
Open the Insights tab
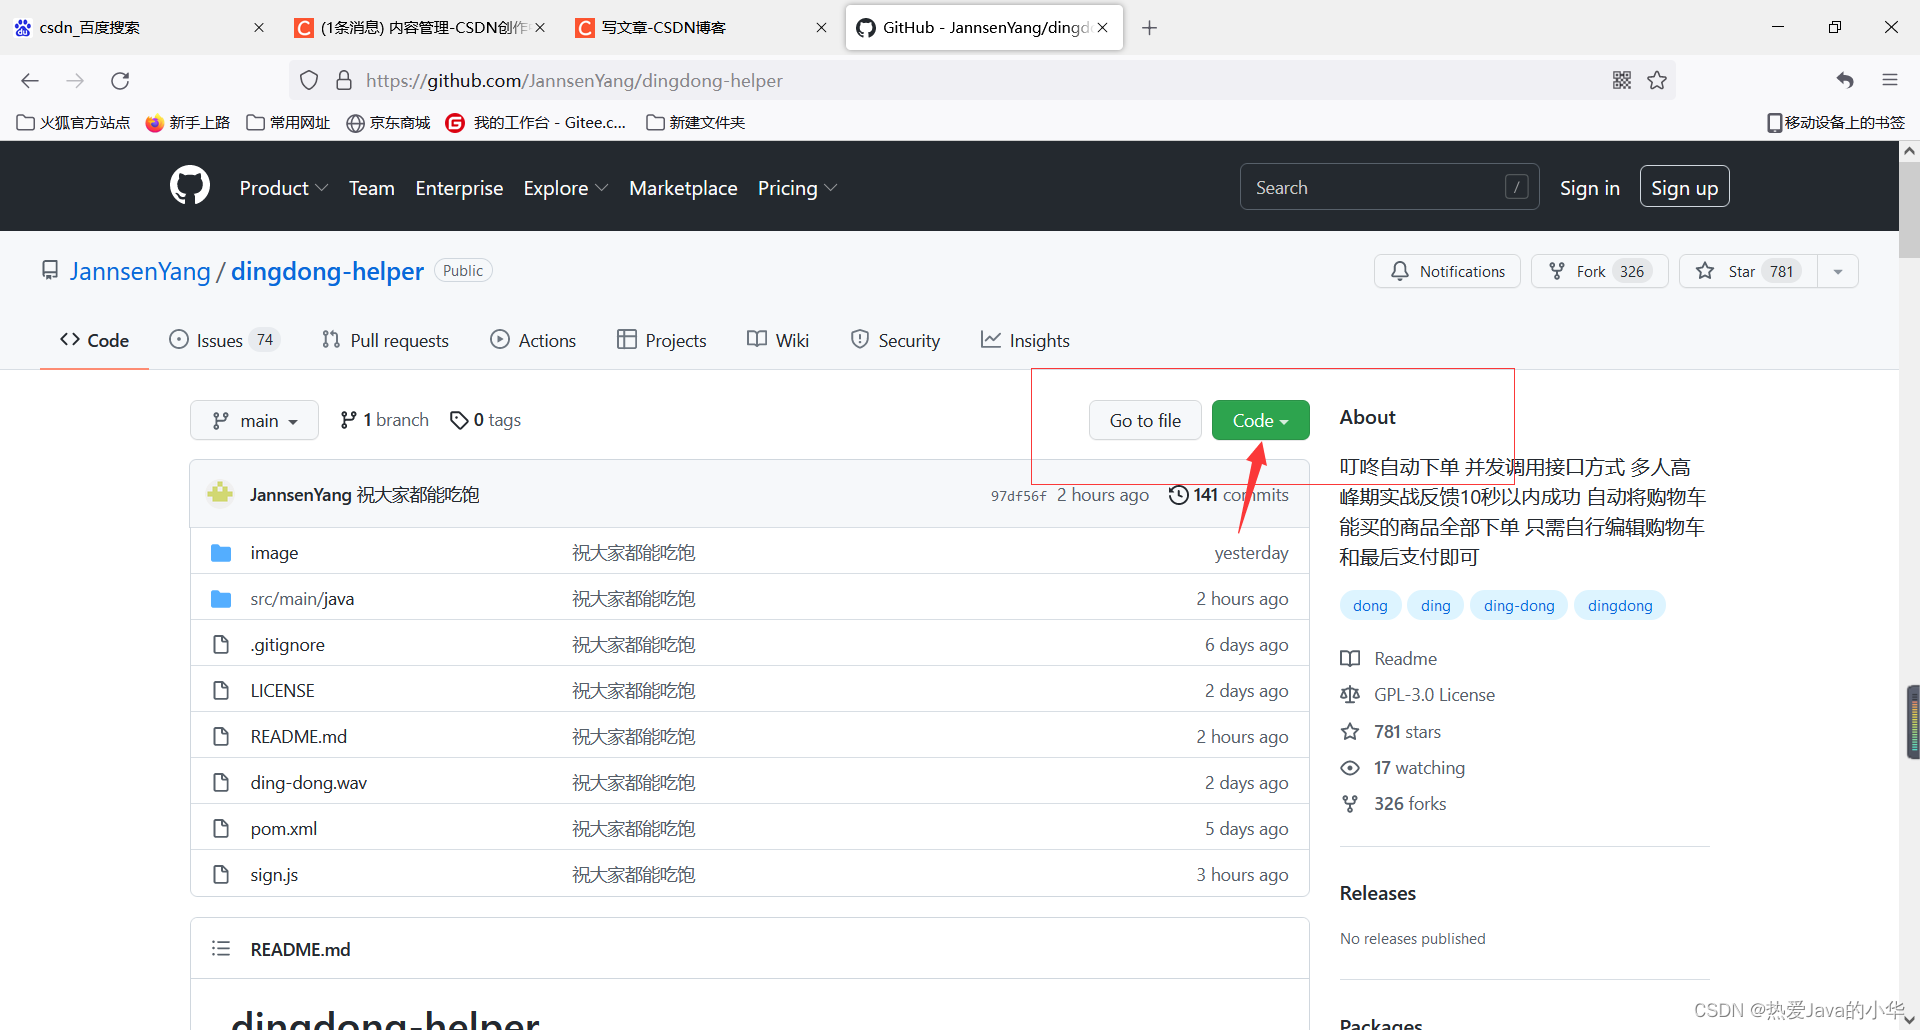1025,340
